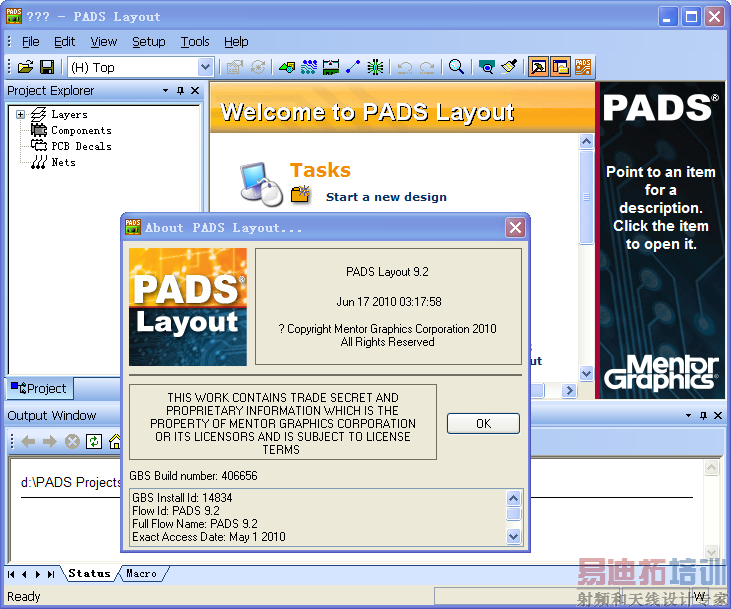Open the View menu
This screenshot has width=731, height=609.
pos(103,42)
